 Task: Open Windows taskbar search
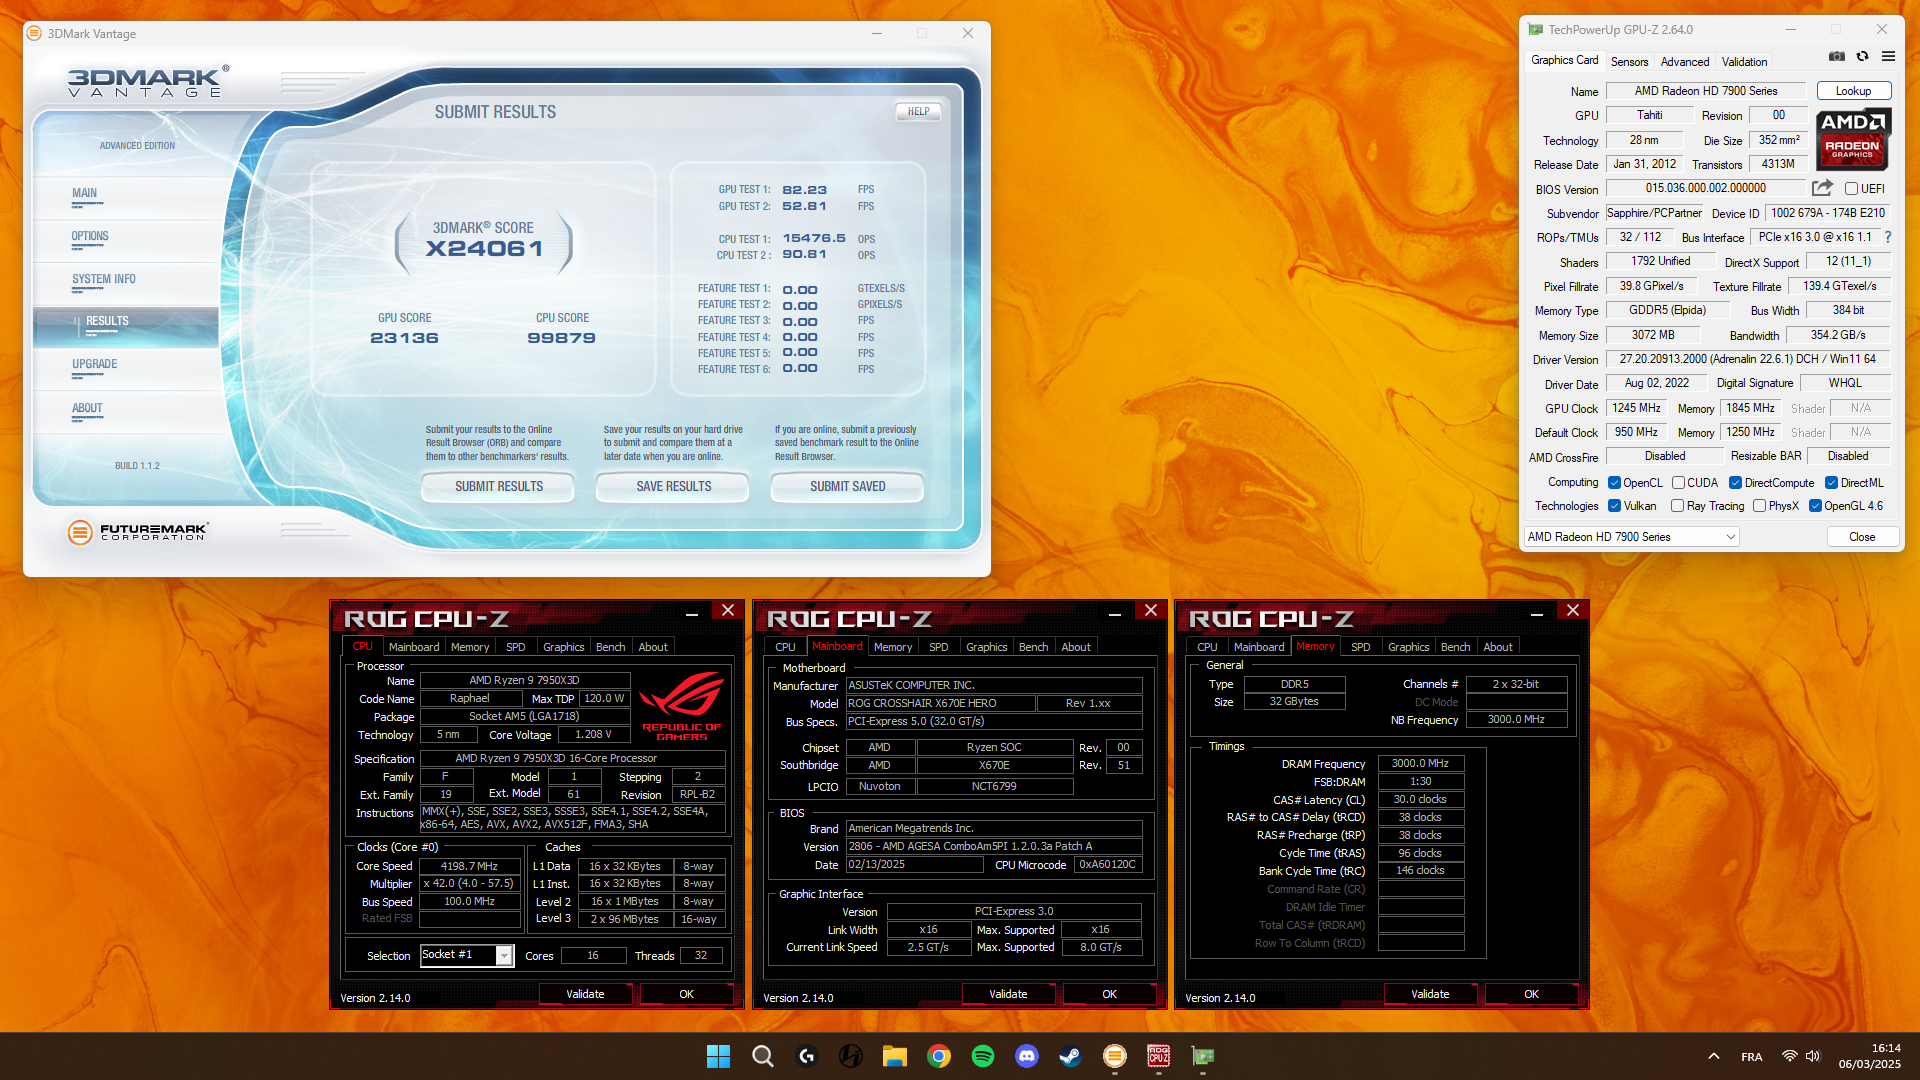point(763,1056)
